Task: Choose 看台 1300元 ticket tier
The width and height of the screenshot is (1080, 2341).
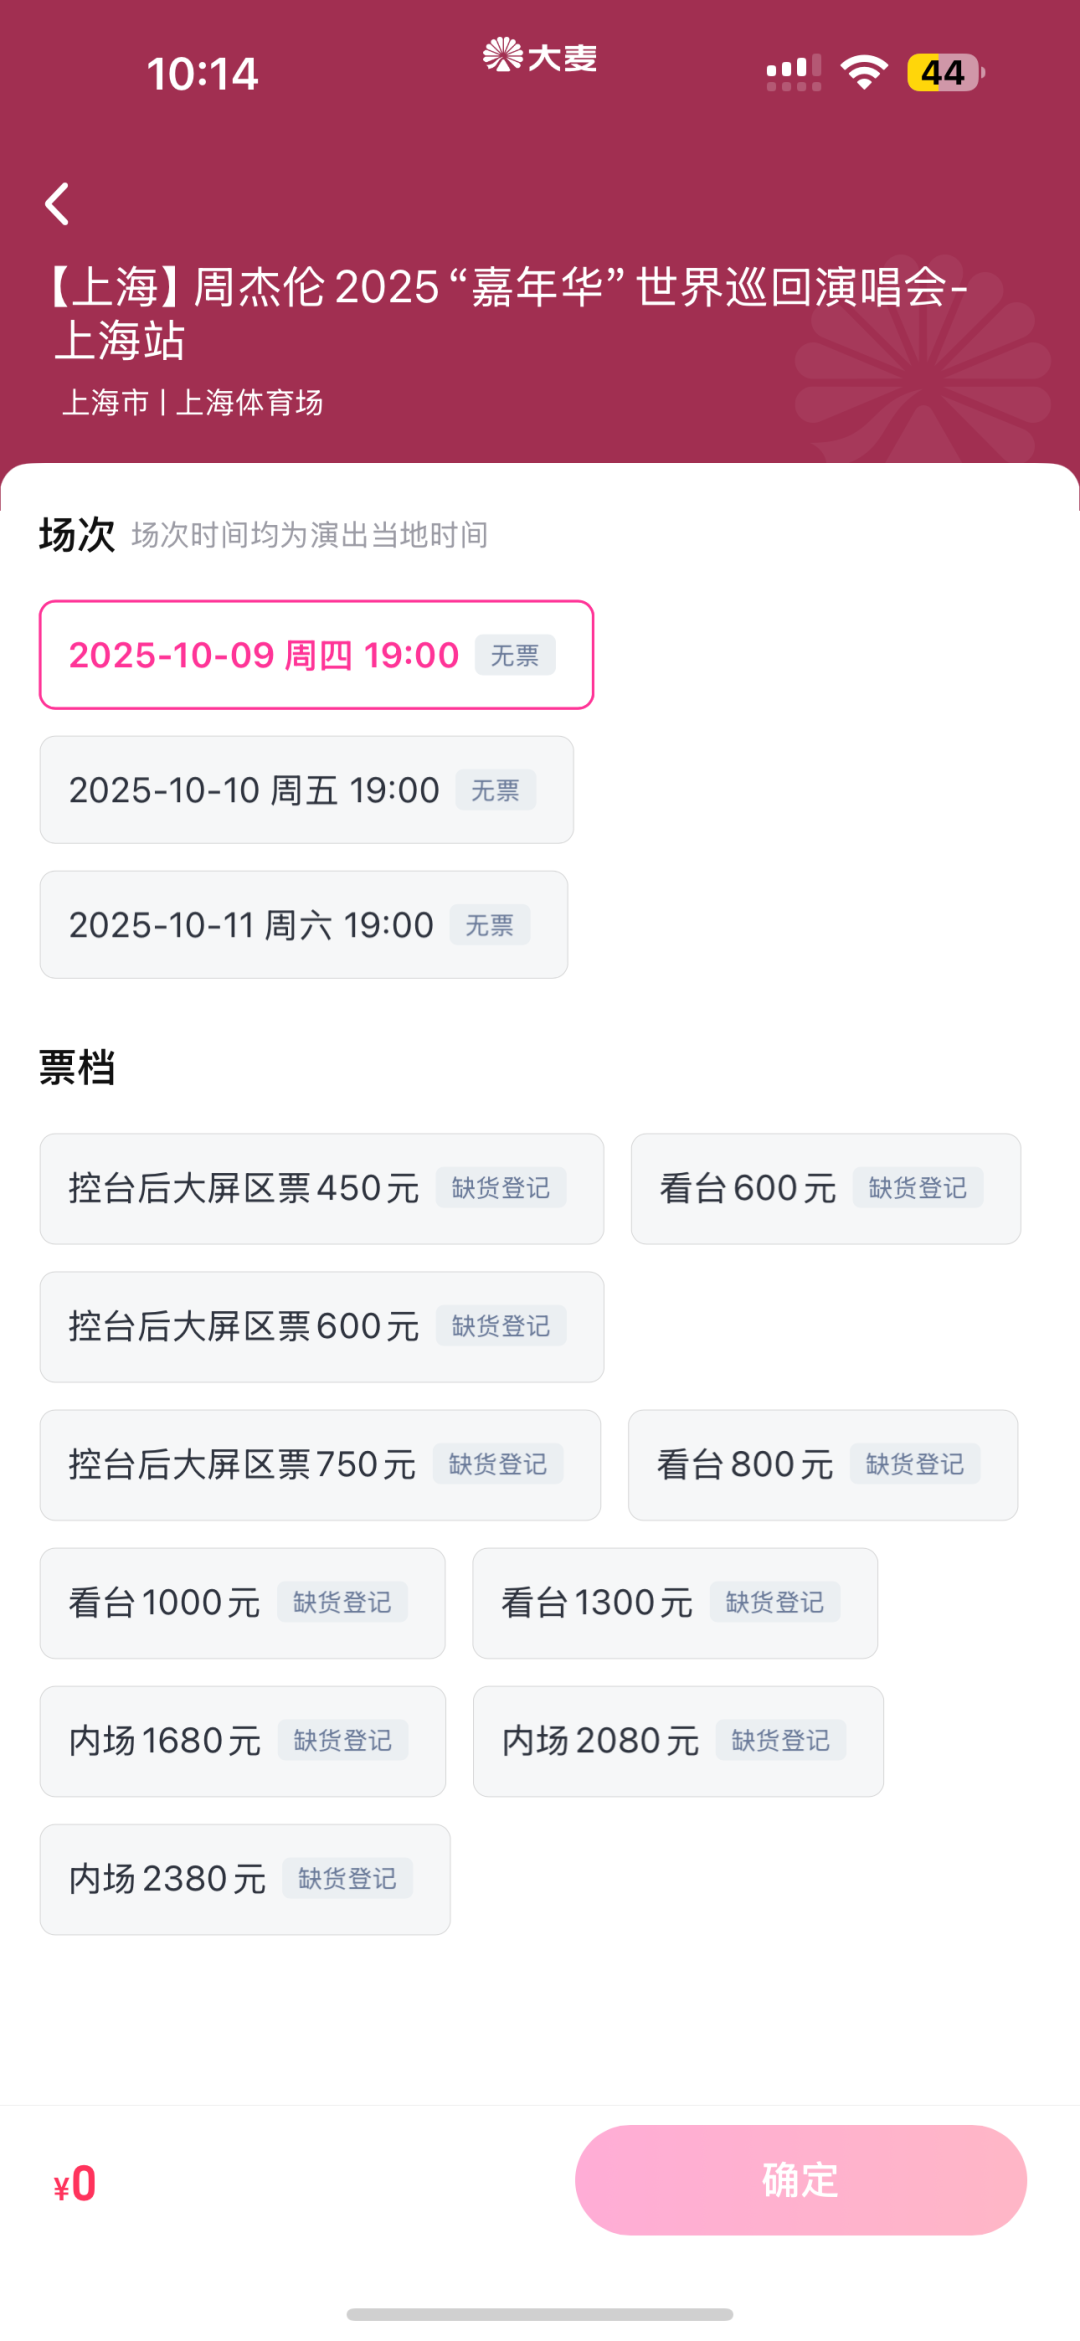Action: (675, 1603)
